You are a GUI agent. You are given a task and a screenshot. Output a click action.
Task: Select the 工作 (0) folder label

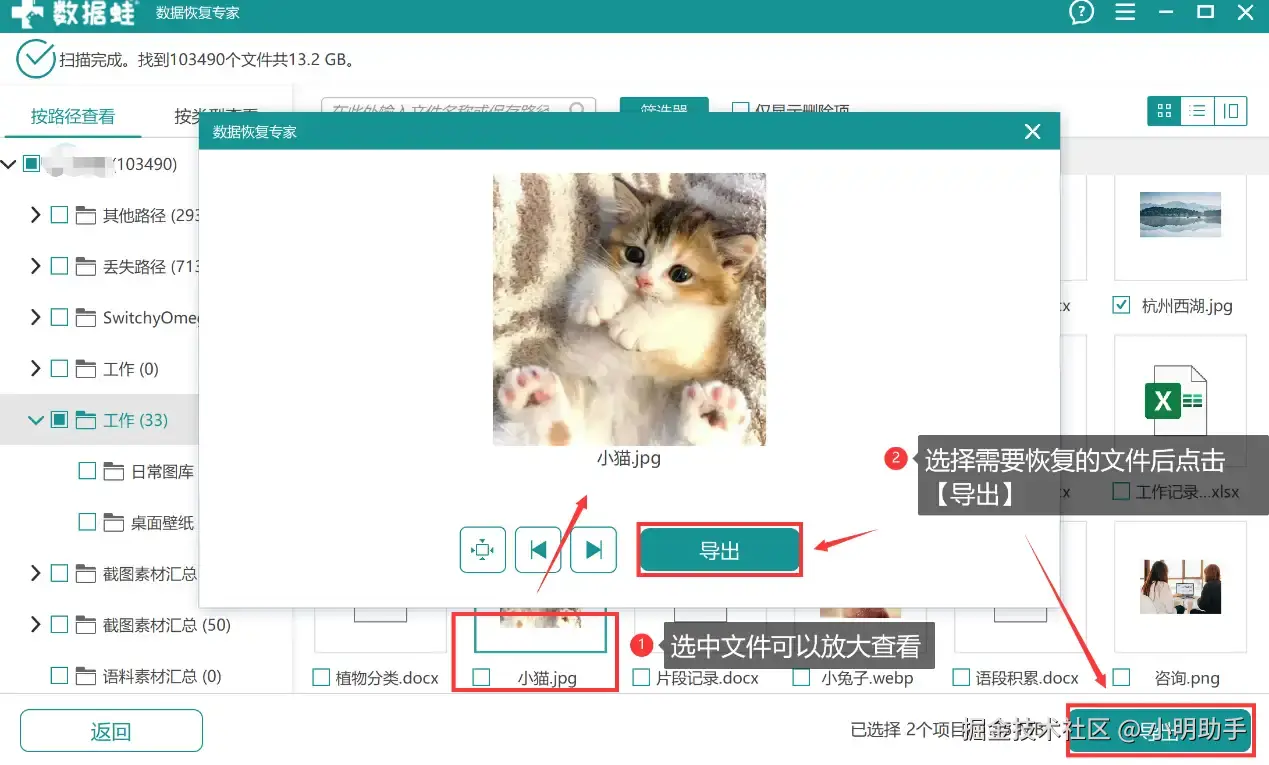(x=131, y=369)
